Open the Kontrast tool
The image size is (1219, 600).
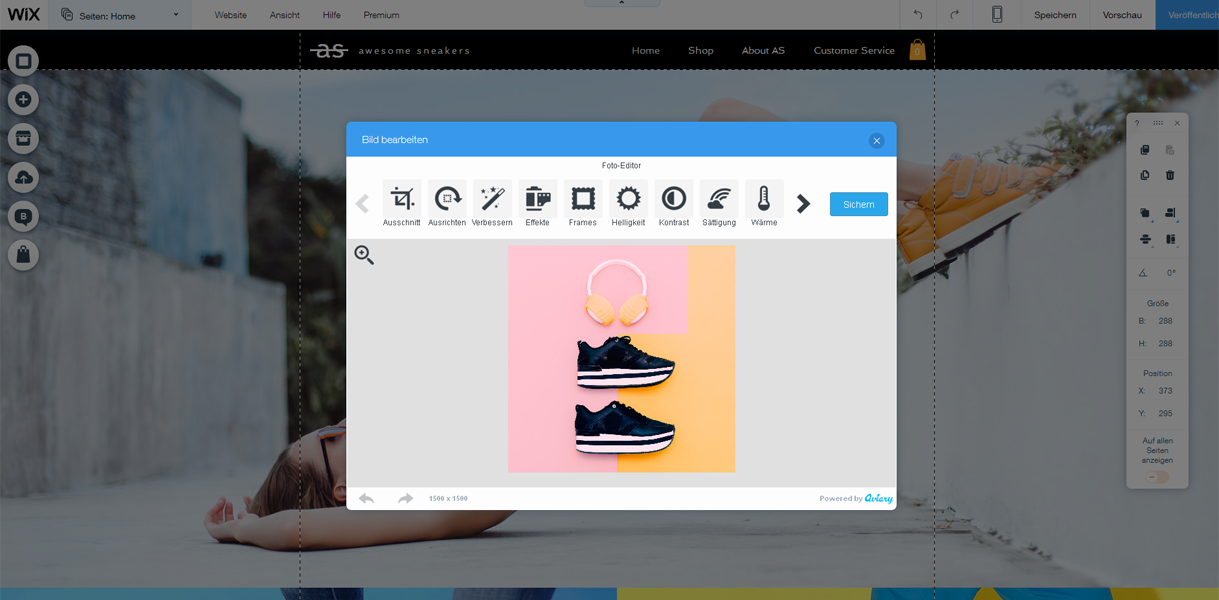[674, 200]
